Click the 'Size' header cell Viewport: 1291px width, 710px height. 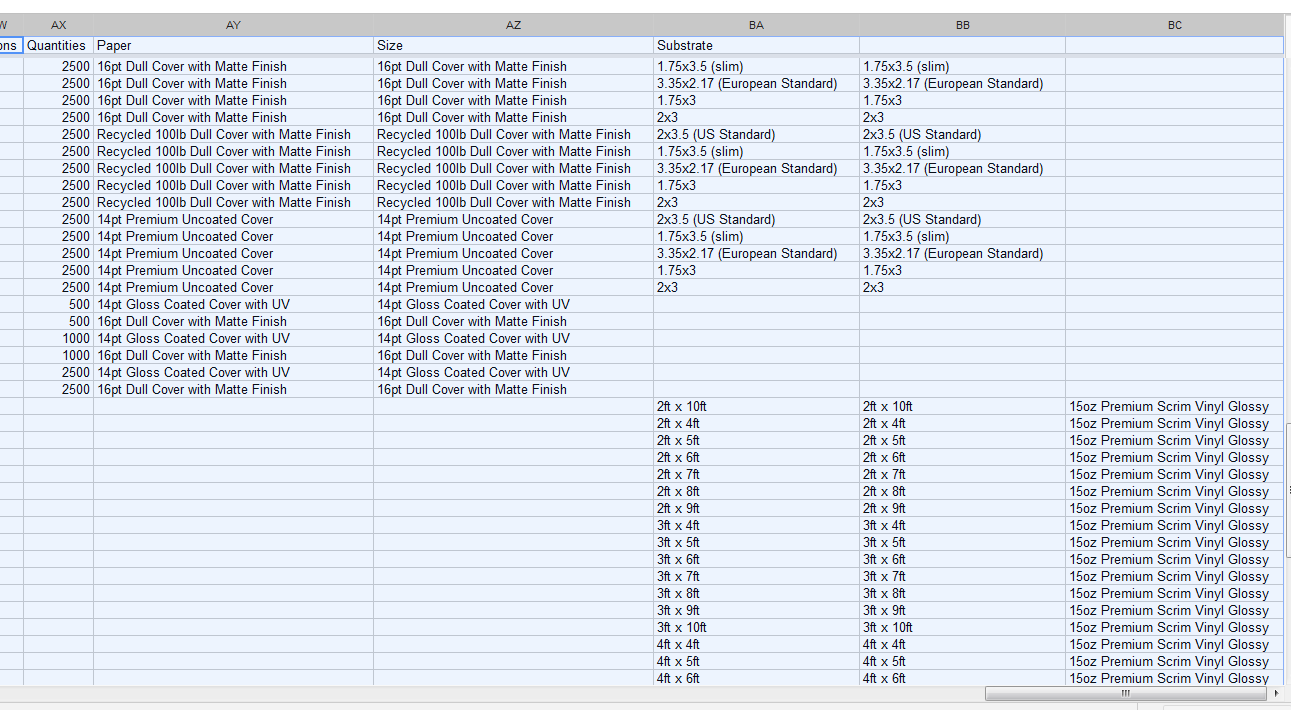tap(513, 45)
